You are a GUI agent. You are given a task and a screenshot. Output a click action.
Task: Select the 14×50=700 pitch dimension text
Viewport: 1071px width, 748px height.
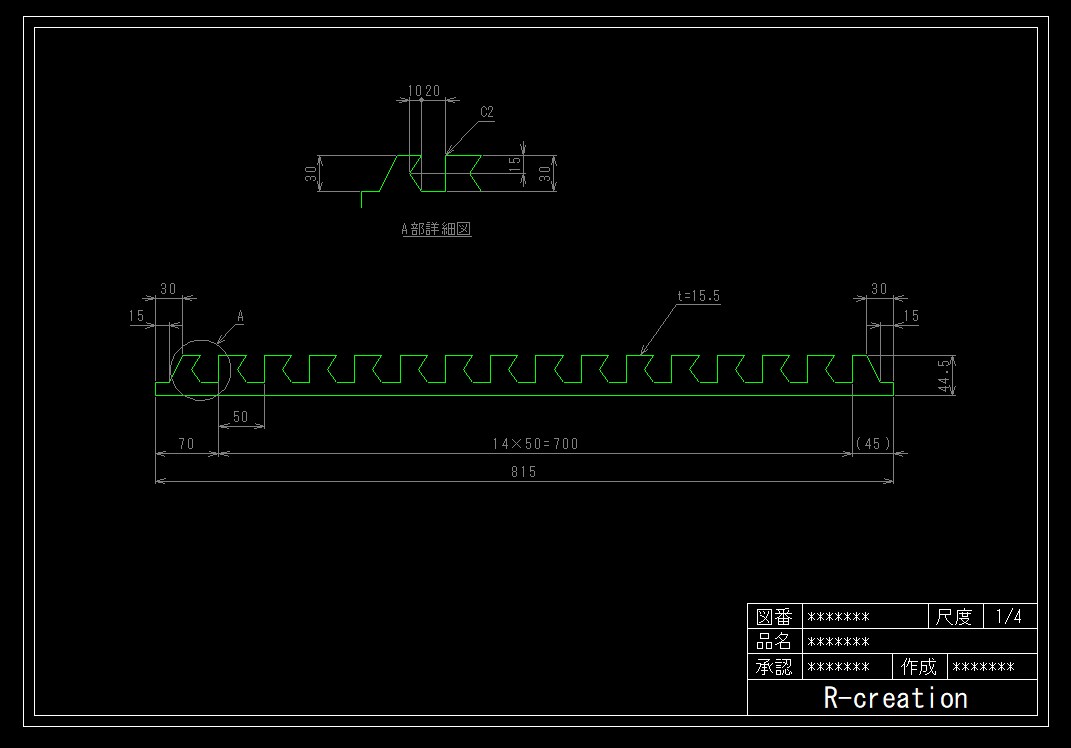(536, 444)
